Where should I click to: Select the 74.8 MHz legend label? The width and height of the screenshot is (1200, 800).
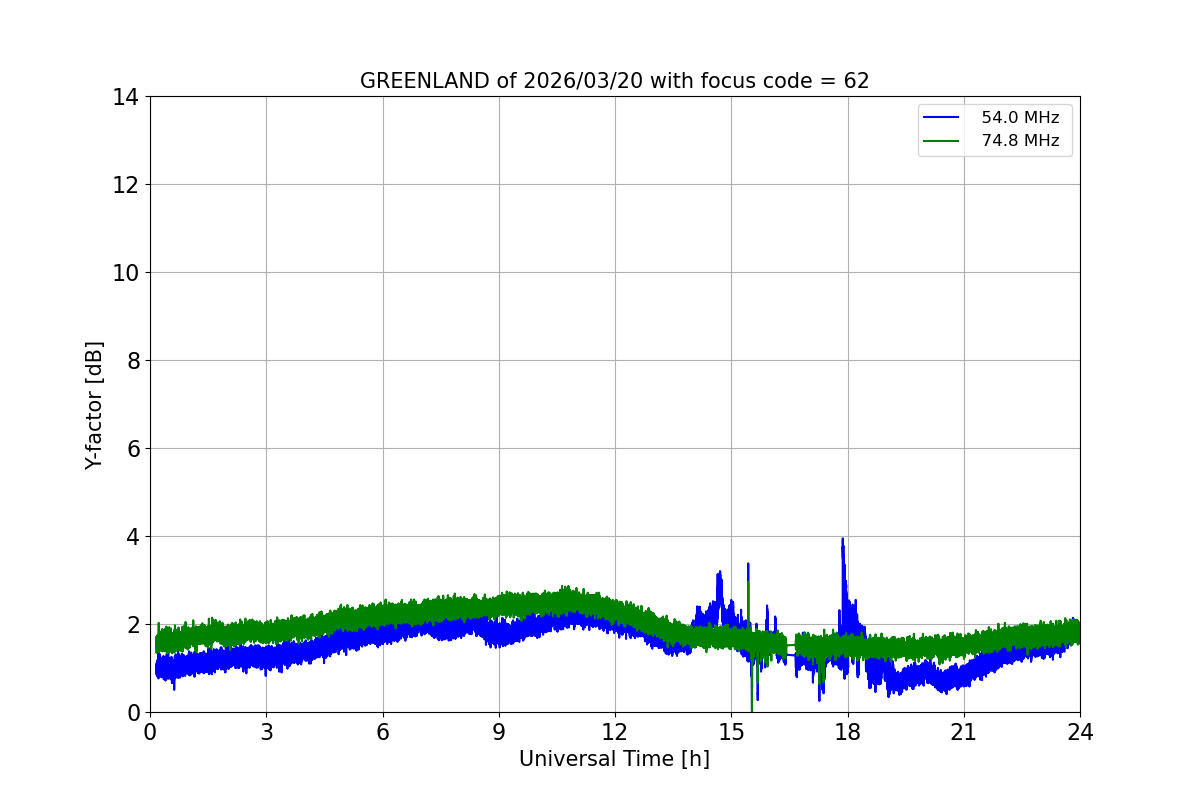point(1020,141)
